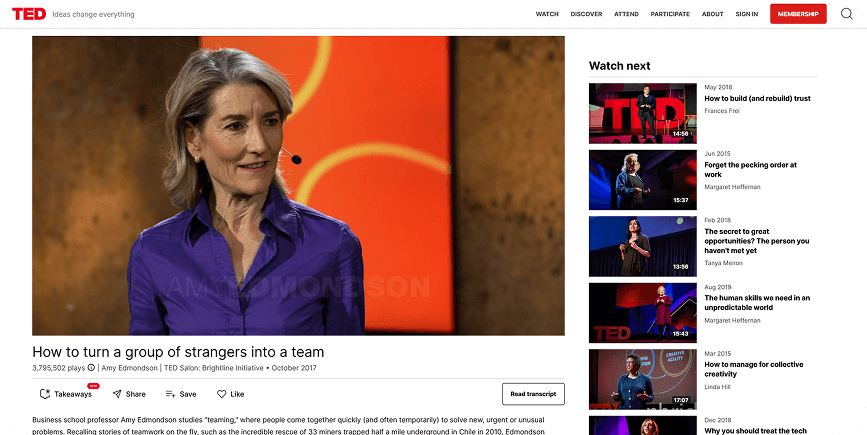This screenshot has height=435, width=867.
Task: Click the TED logo
Action: pos(29,14)
